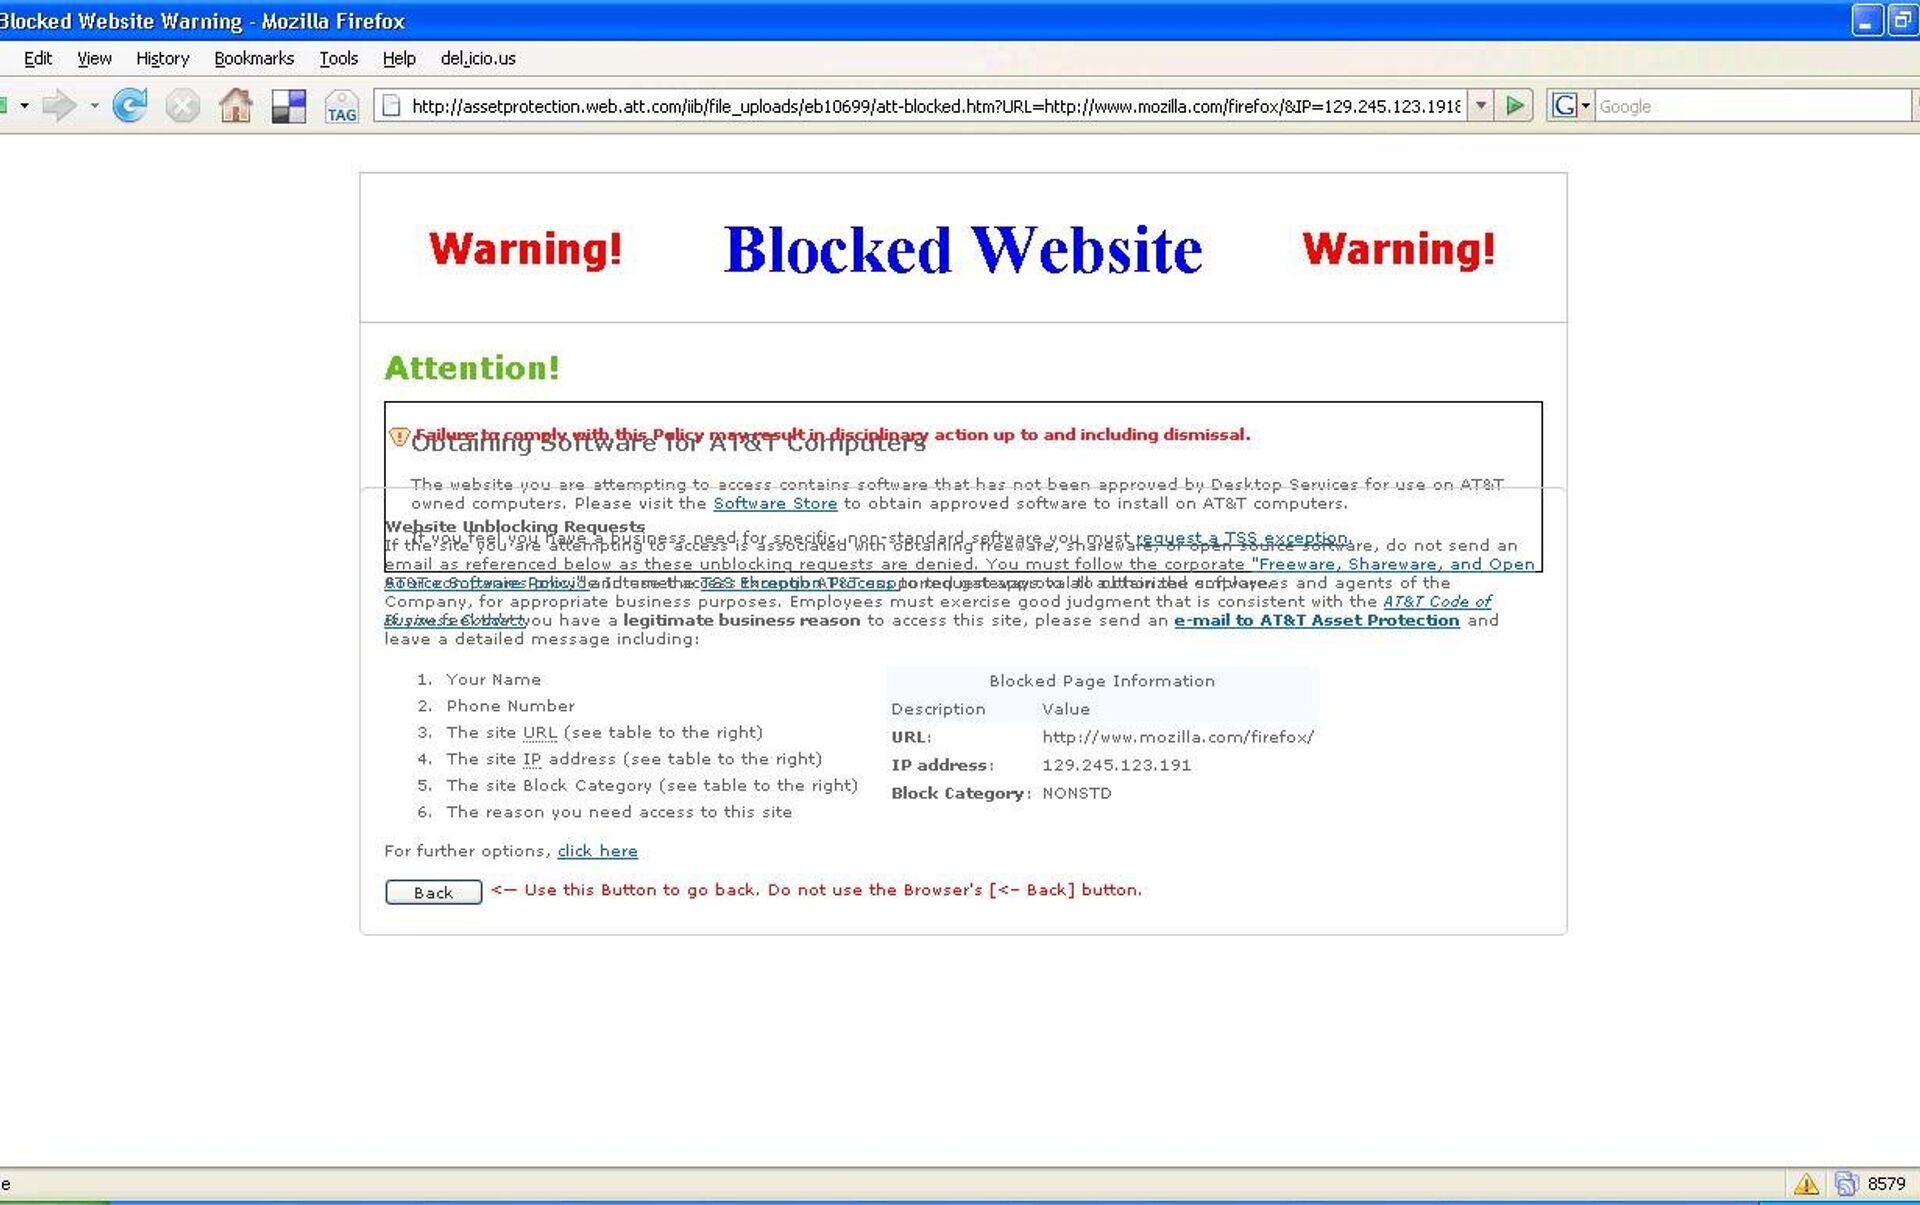Viewport: 1920px width, 1205px height.
Task: Click the yellow warning status bar icon
Action: [x=1806, y=1184]
